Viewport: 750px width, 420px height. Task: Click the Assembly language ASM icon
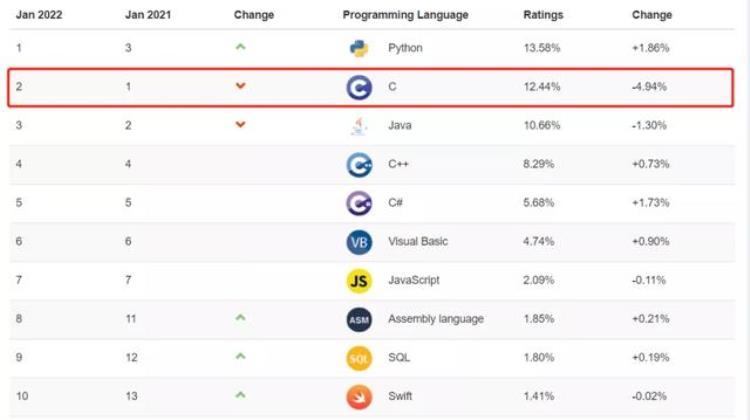[359, 319]
